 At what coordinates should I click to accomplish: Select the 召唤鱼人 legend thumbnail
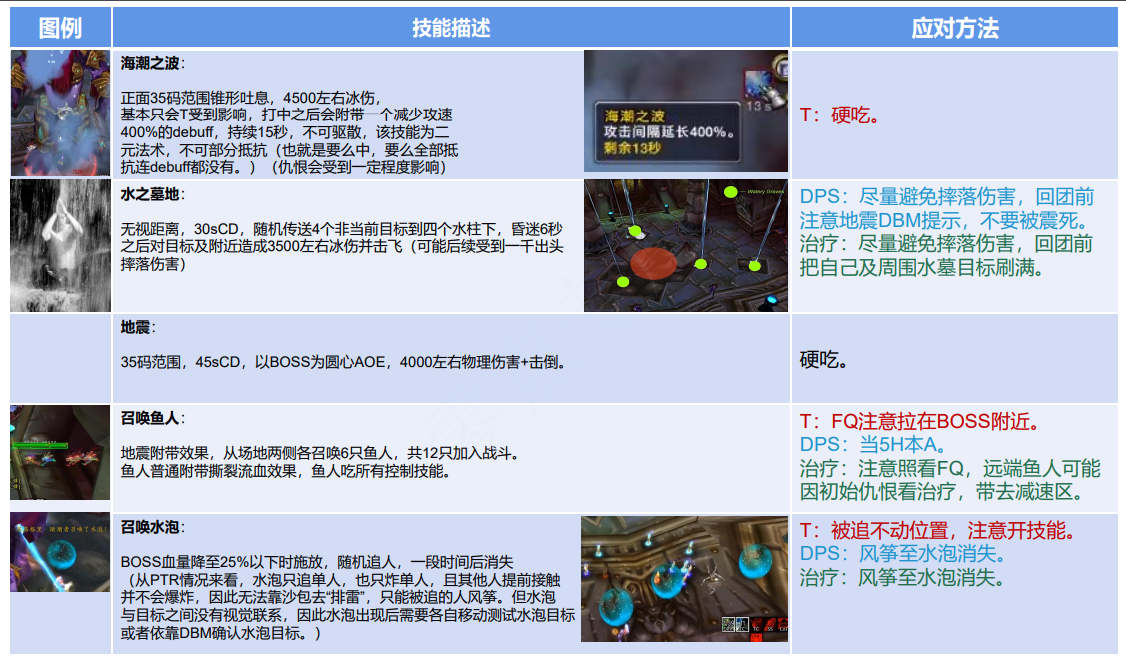pos(60,452)
